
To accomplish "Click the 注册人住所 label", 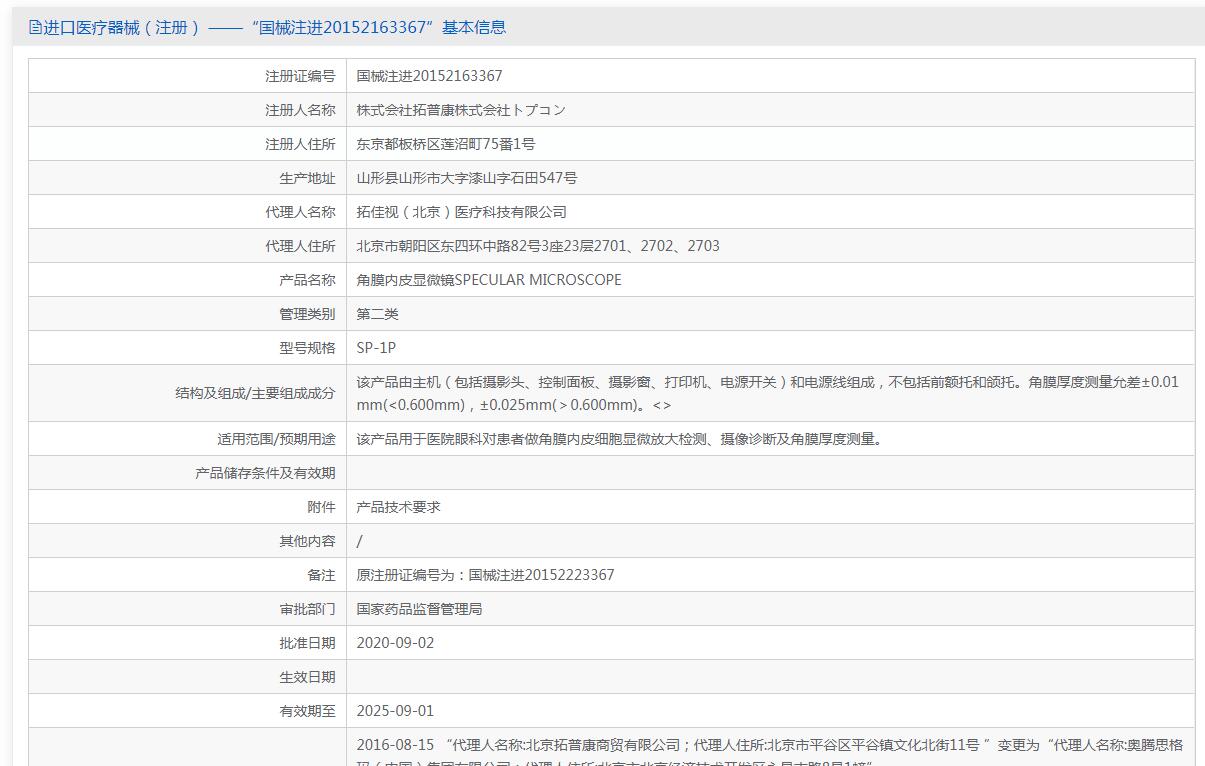I will (300, 144).
